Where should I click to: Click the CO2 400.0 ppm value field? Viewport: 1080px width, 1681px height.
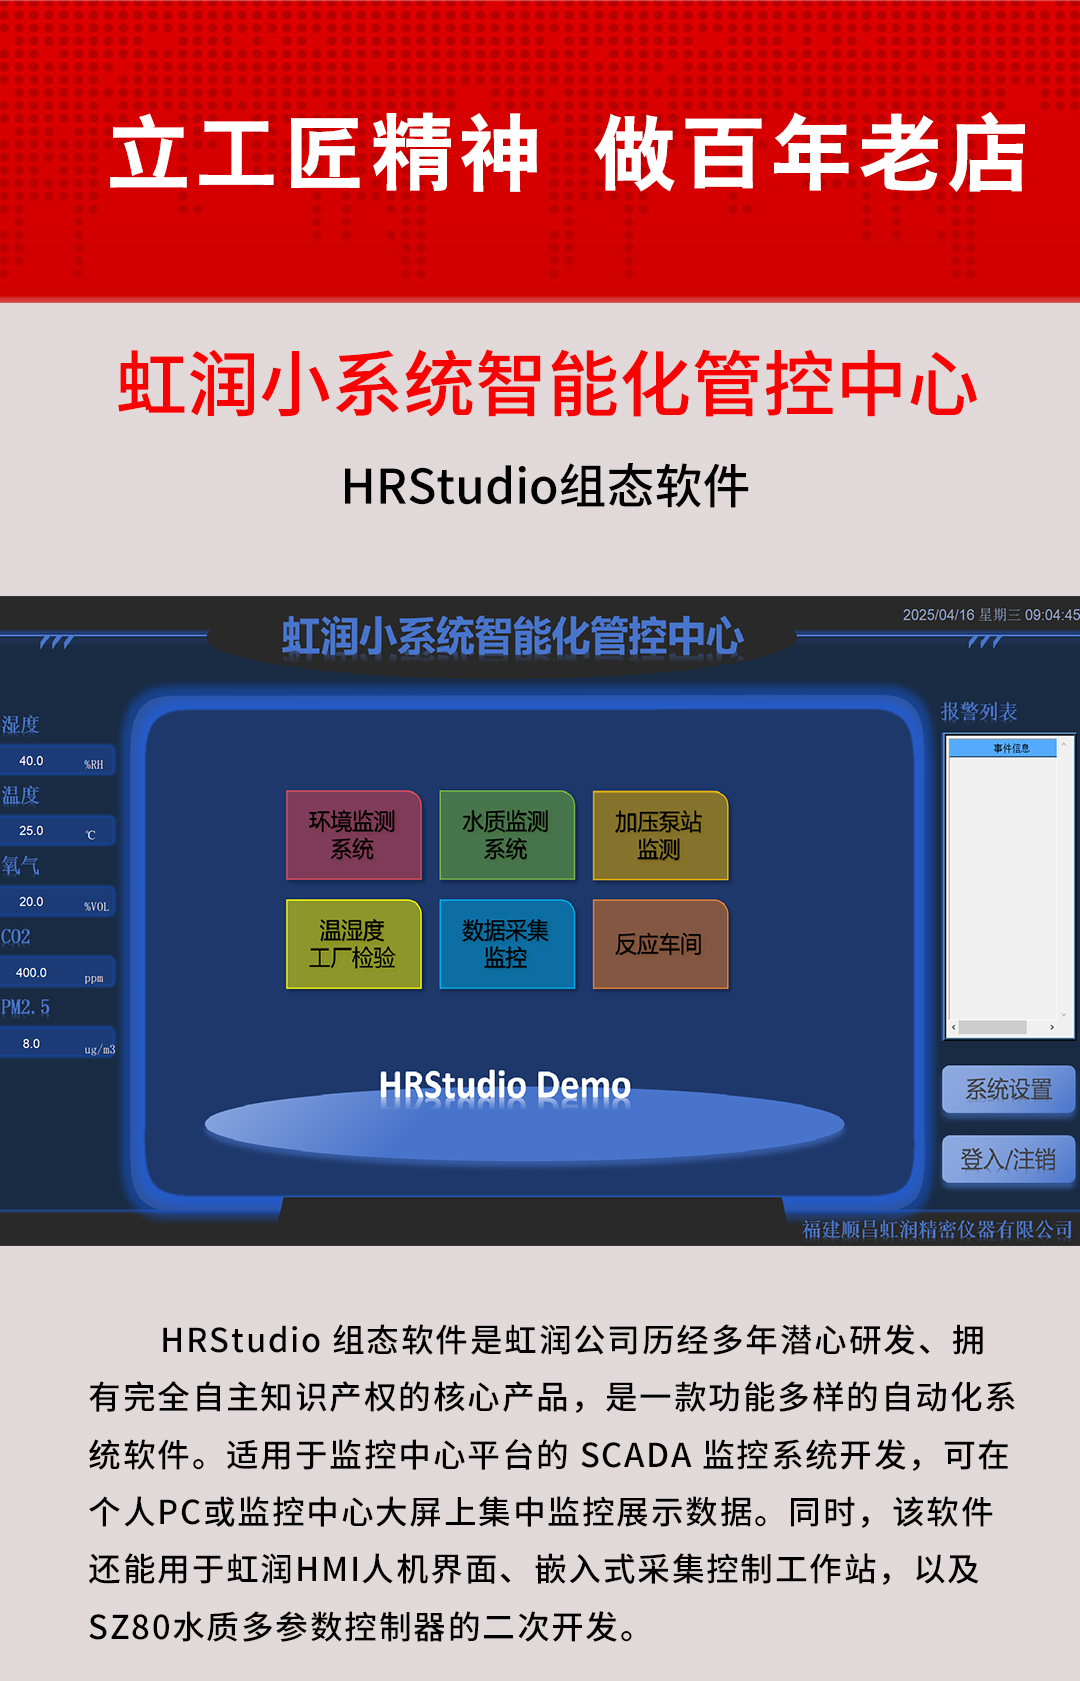[57, 973]
